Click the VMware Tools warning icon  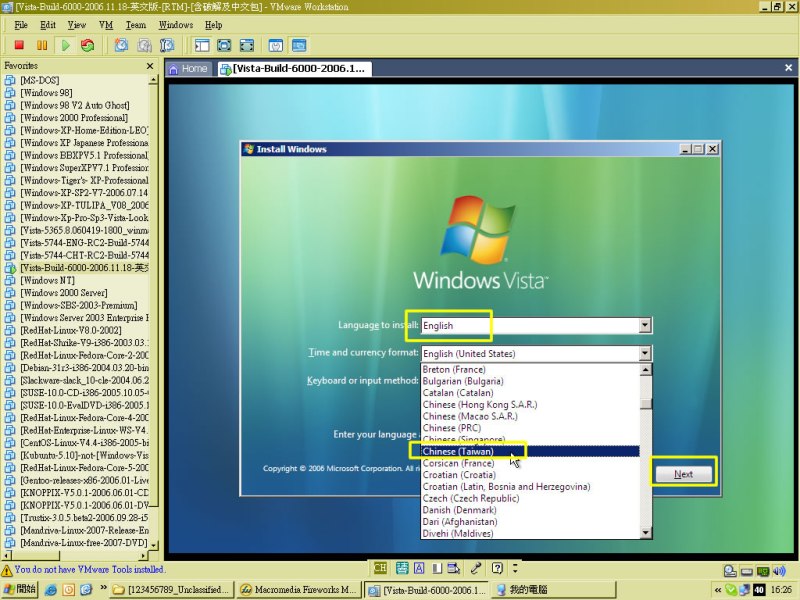(7, 570)
